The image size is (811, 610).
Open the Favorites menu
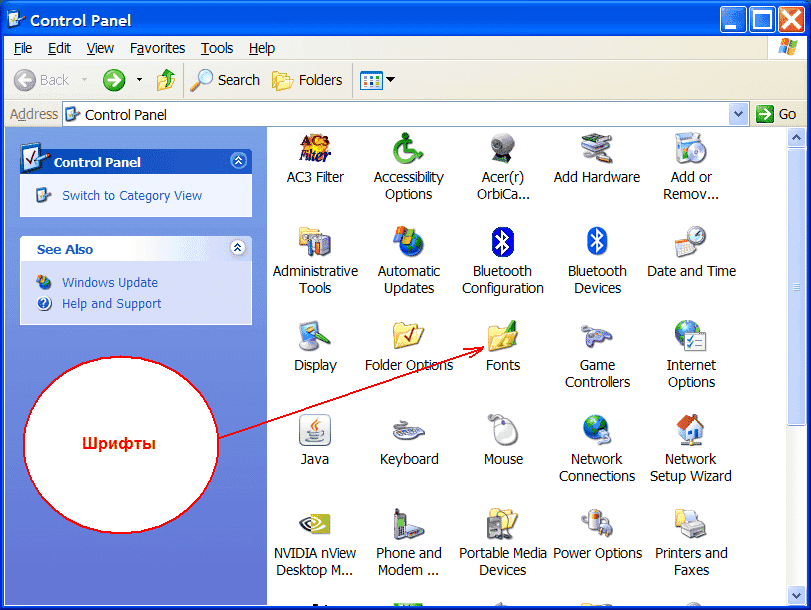(157, 48)
